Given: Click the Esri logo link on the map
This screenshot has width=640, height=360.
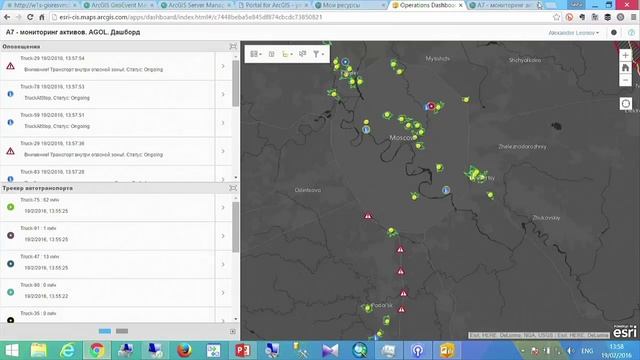Looking at the screenshot, I should click(624, 332).
